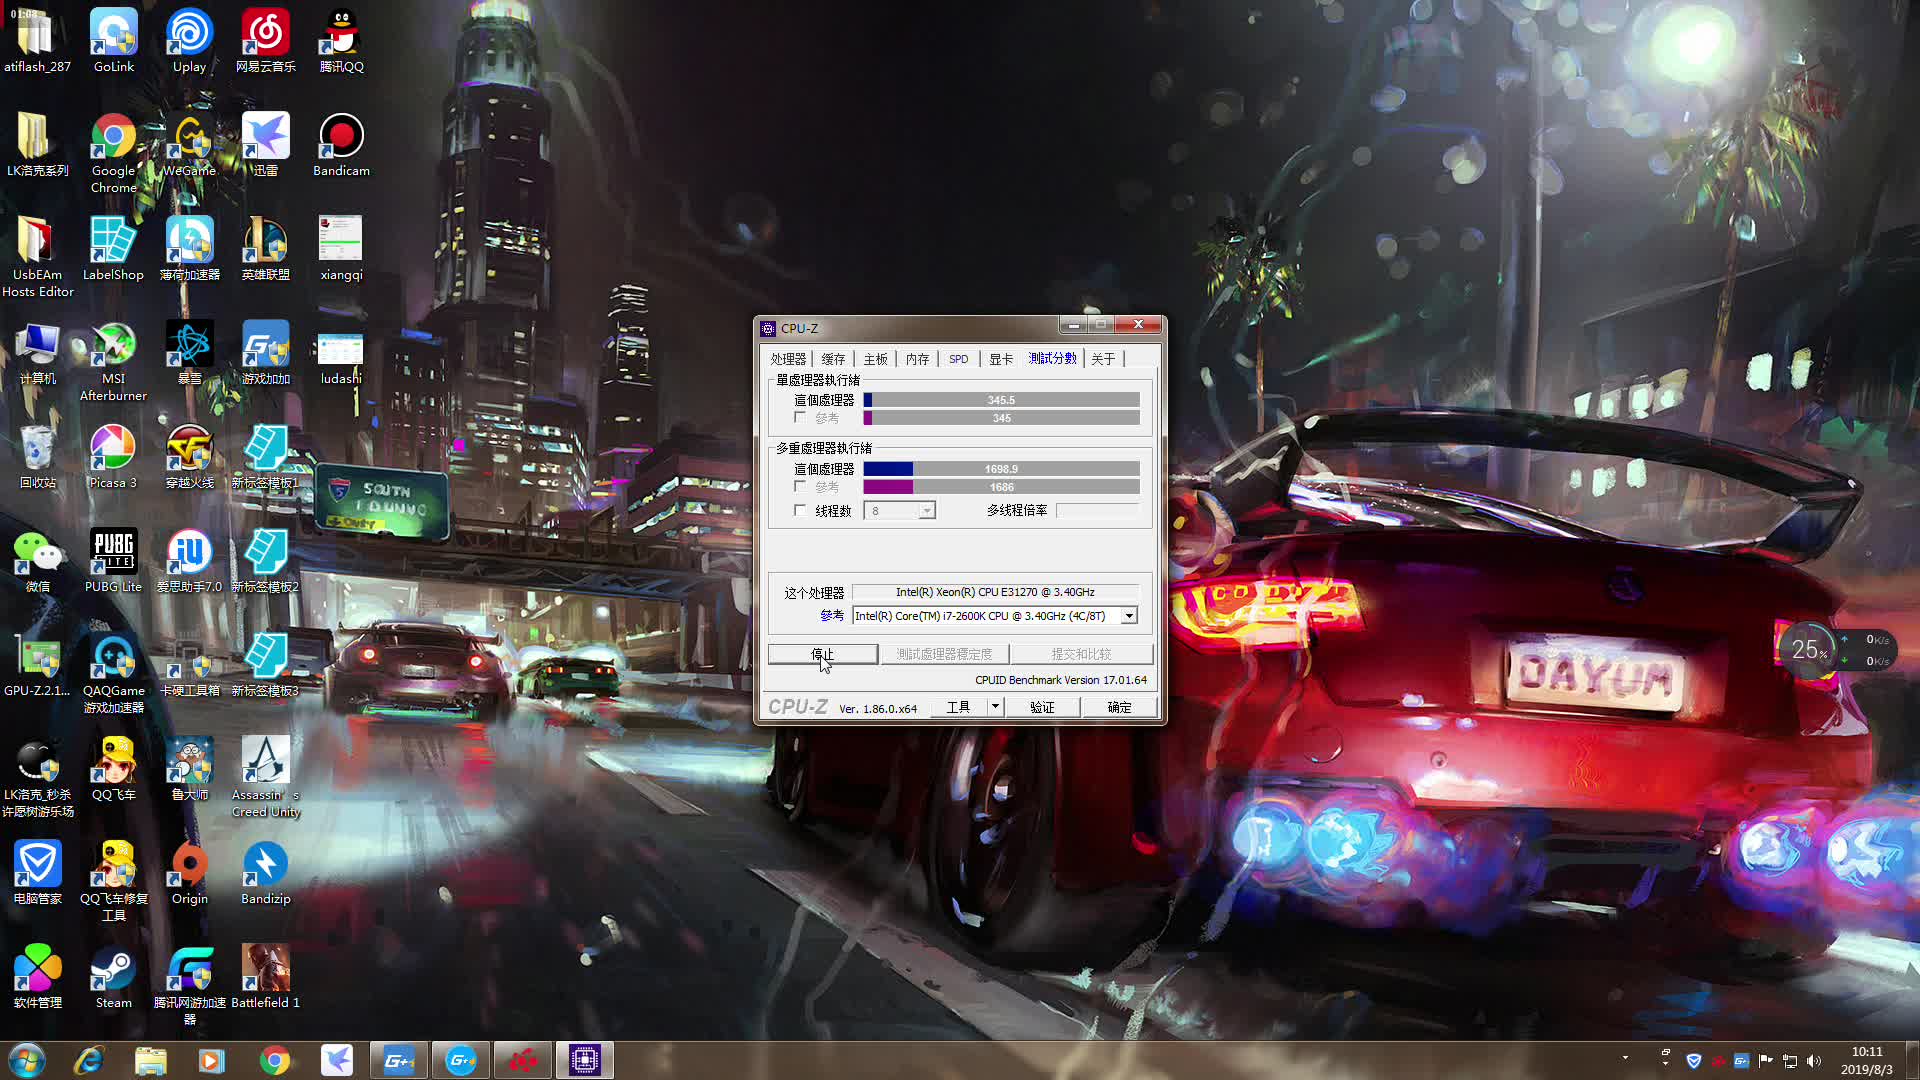Screen dimensions: 1920x1080
Task: Click 提交和比较 to submit results
Action: click(x=1080, y=653)
